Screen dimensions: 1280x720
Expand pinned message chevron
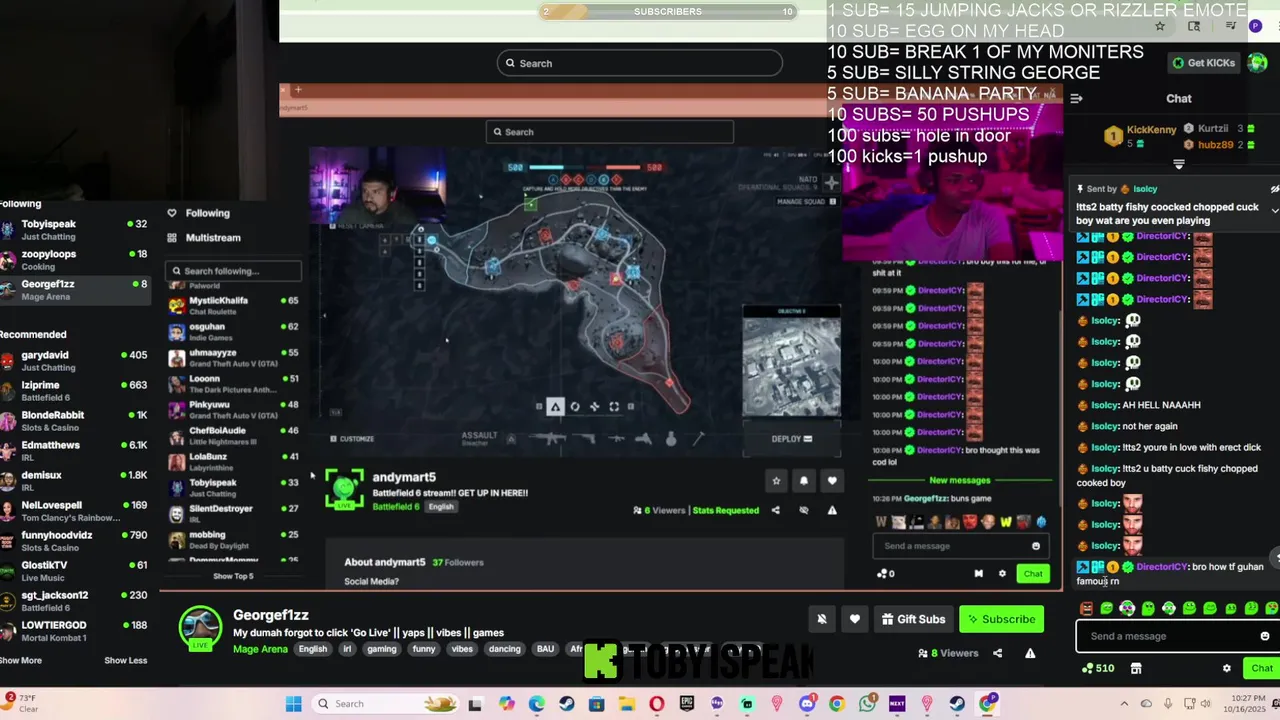pyautogui.click(x=1275, y=210)
